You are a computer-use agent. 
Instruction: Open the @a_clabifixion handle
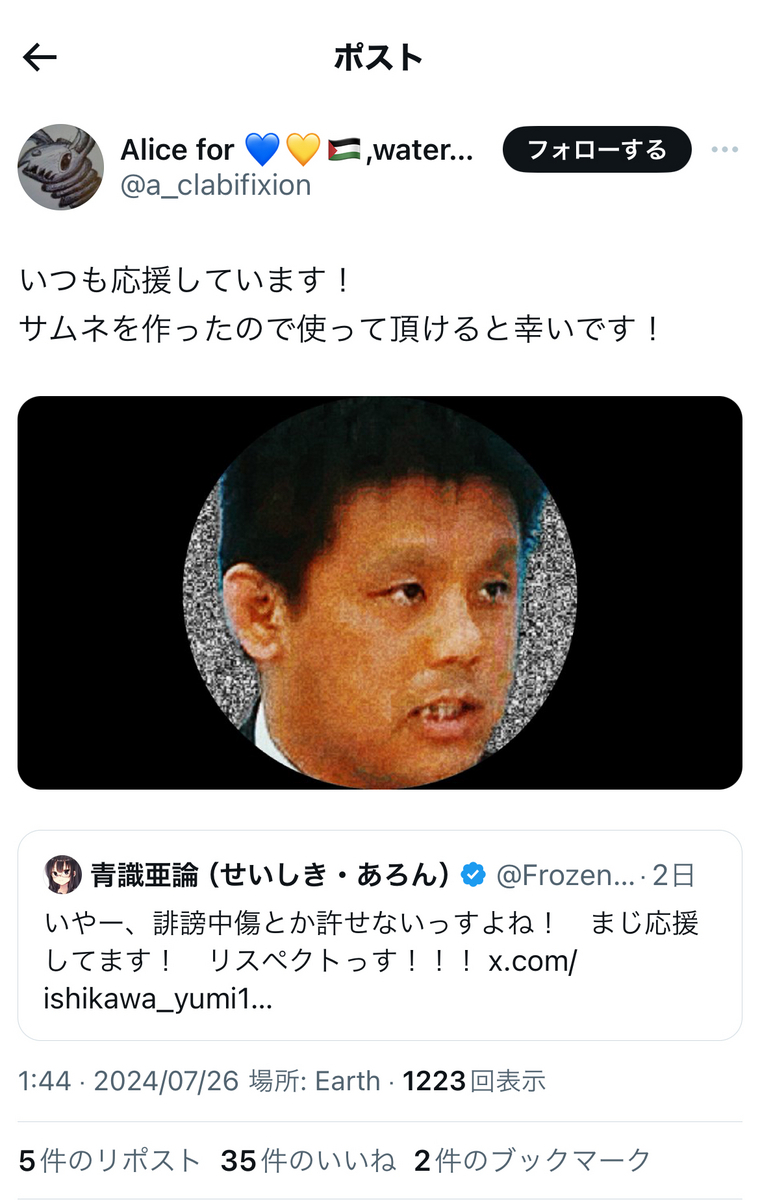[216, 185]
